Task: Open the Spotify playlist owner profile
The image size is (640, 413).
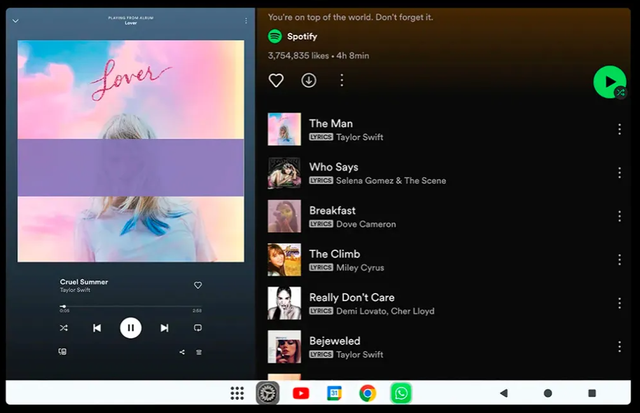Action: (x=302, y=36)
